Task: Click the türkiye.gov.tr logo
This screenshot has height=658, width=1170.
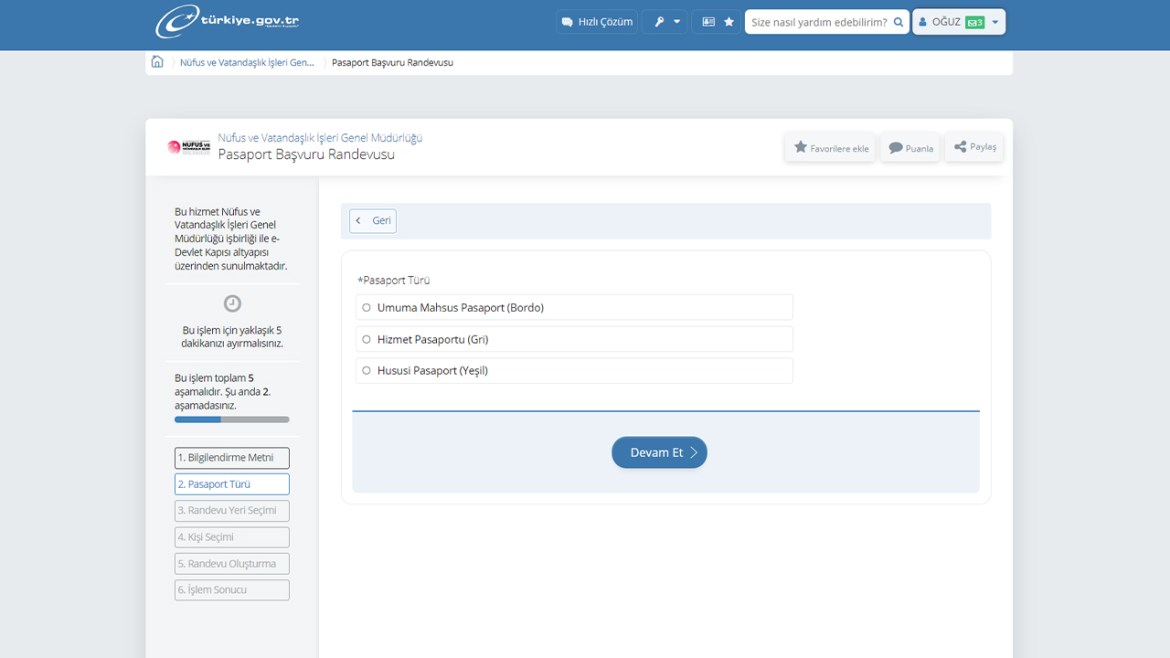Action: pos(227,21)
